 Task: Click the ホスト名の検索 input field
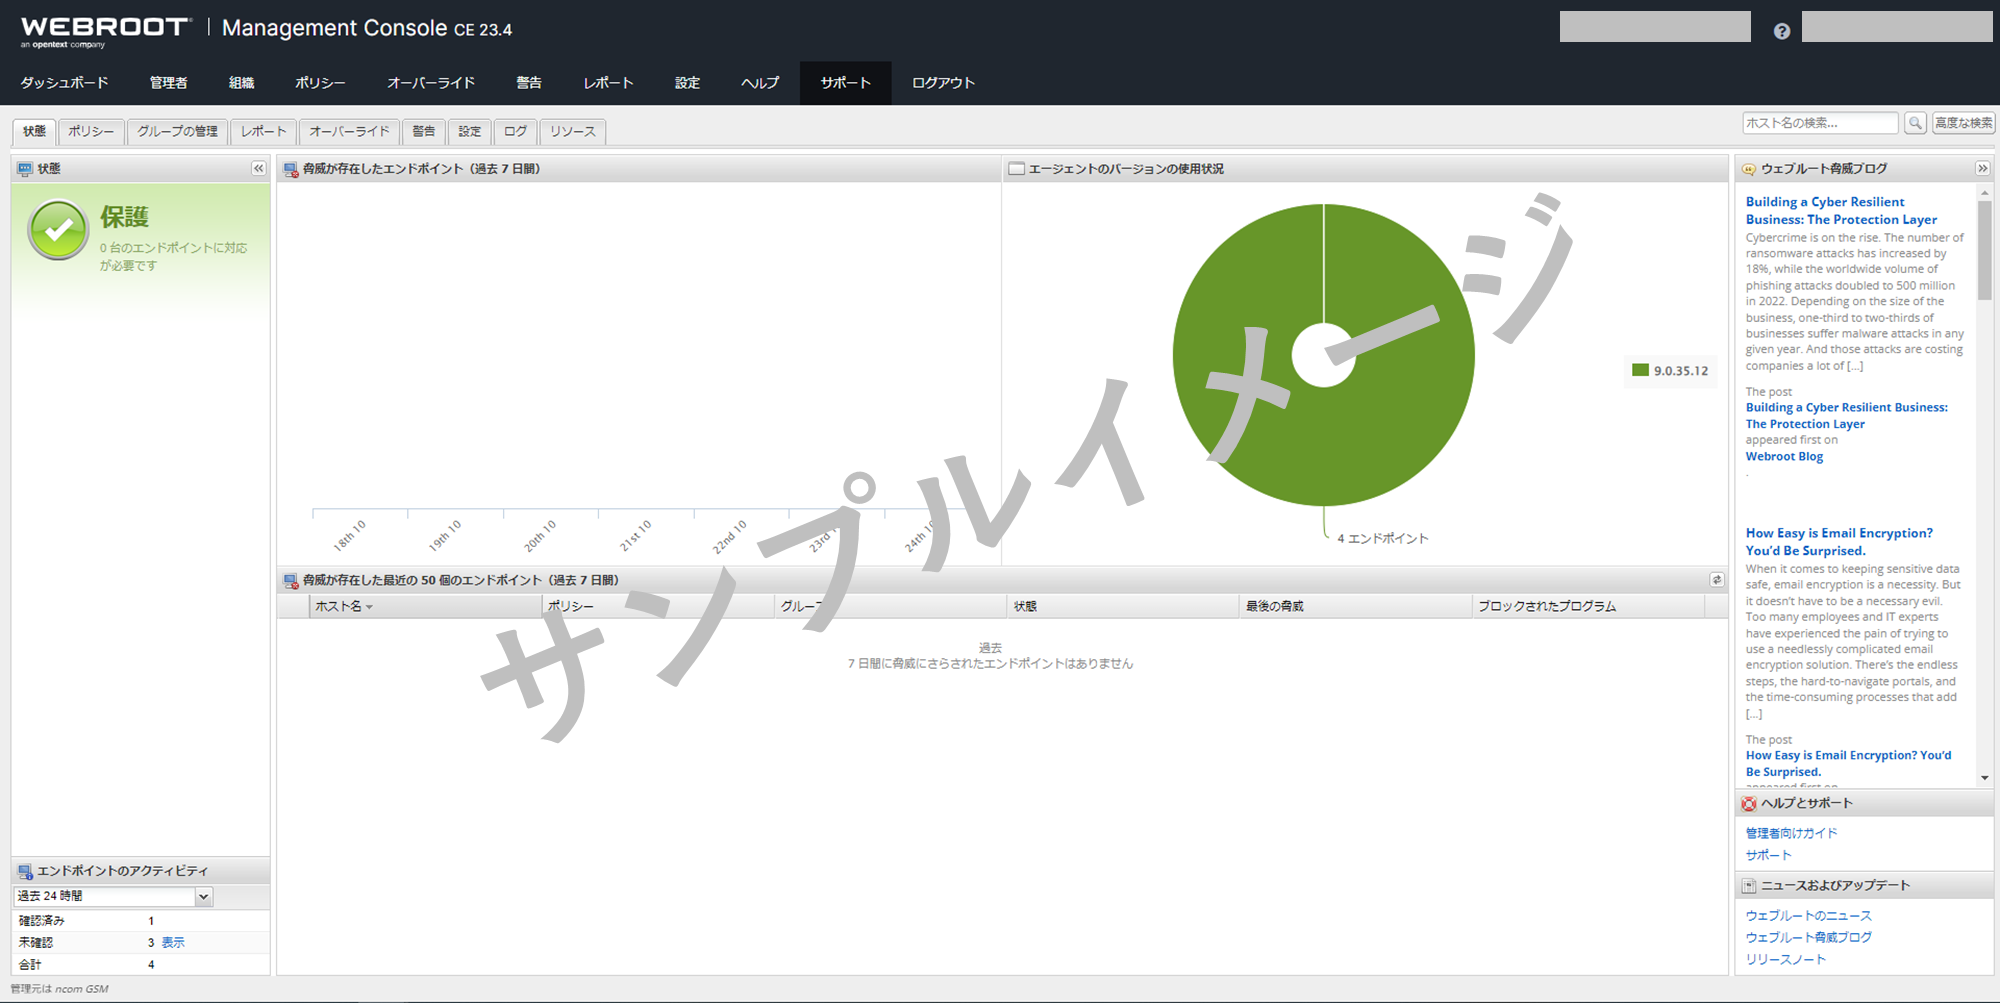pos(1819,123)
